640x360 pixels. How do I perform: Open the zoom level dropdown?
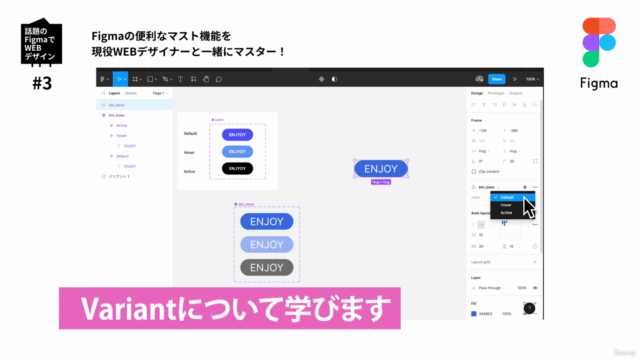coord(533,79)
